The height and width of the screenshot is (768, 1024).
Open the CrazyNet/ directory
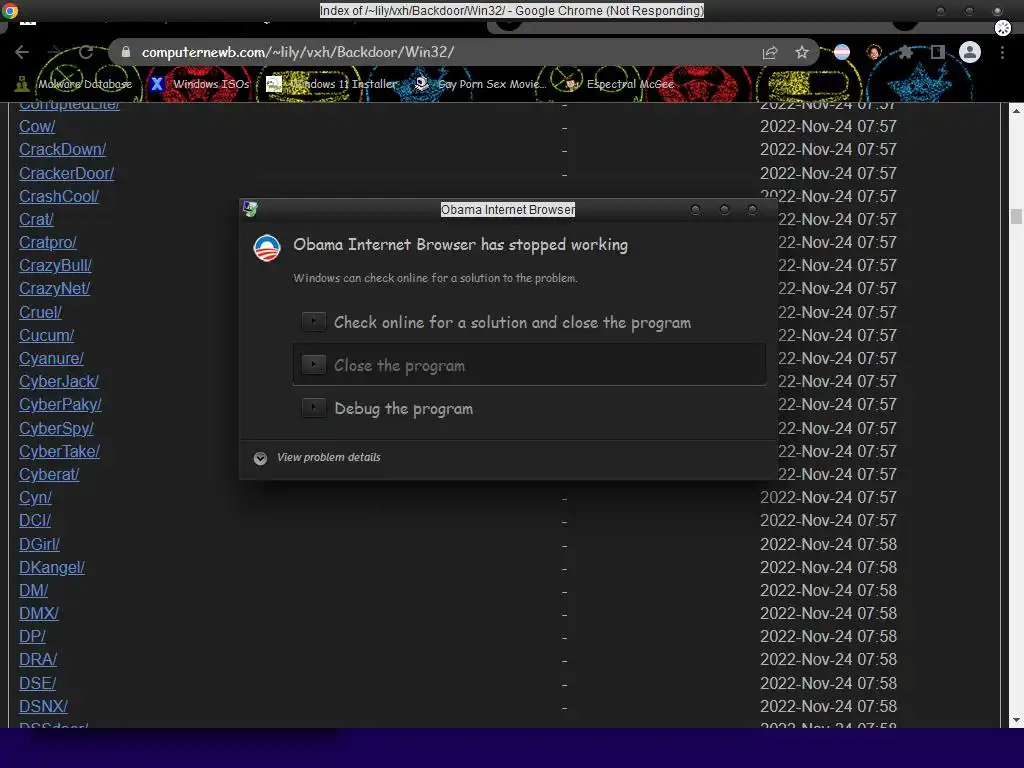coord(55,289)
